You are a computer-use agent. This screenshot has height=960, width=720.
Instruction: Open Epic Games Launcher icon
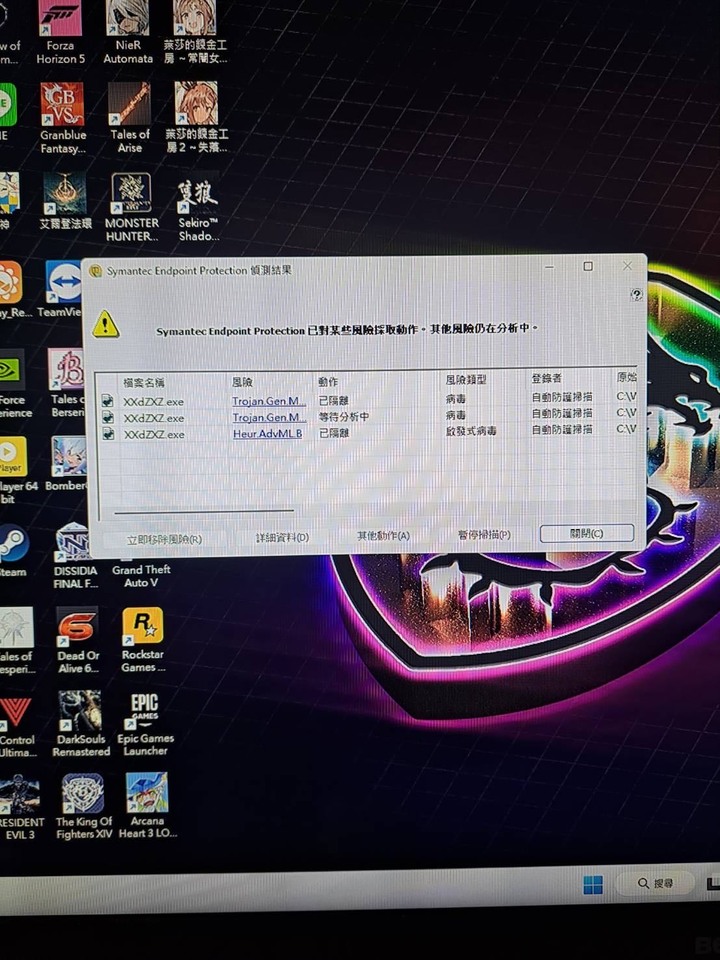tap(145, 724)
